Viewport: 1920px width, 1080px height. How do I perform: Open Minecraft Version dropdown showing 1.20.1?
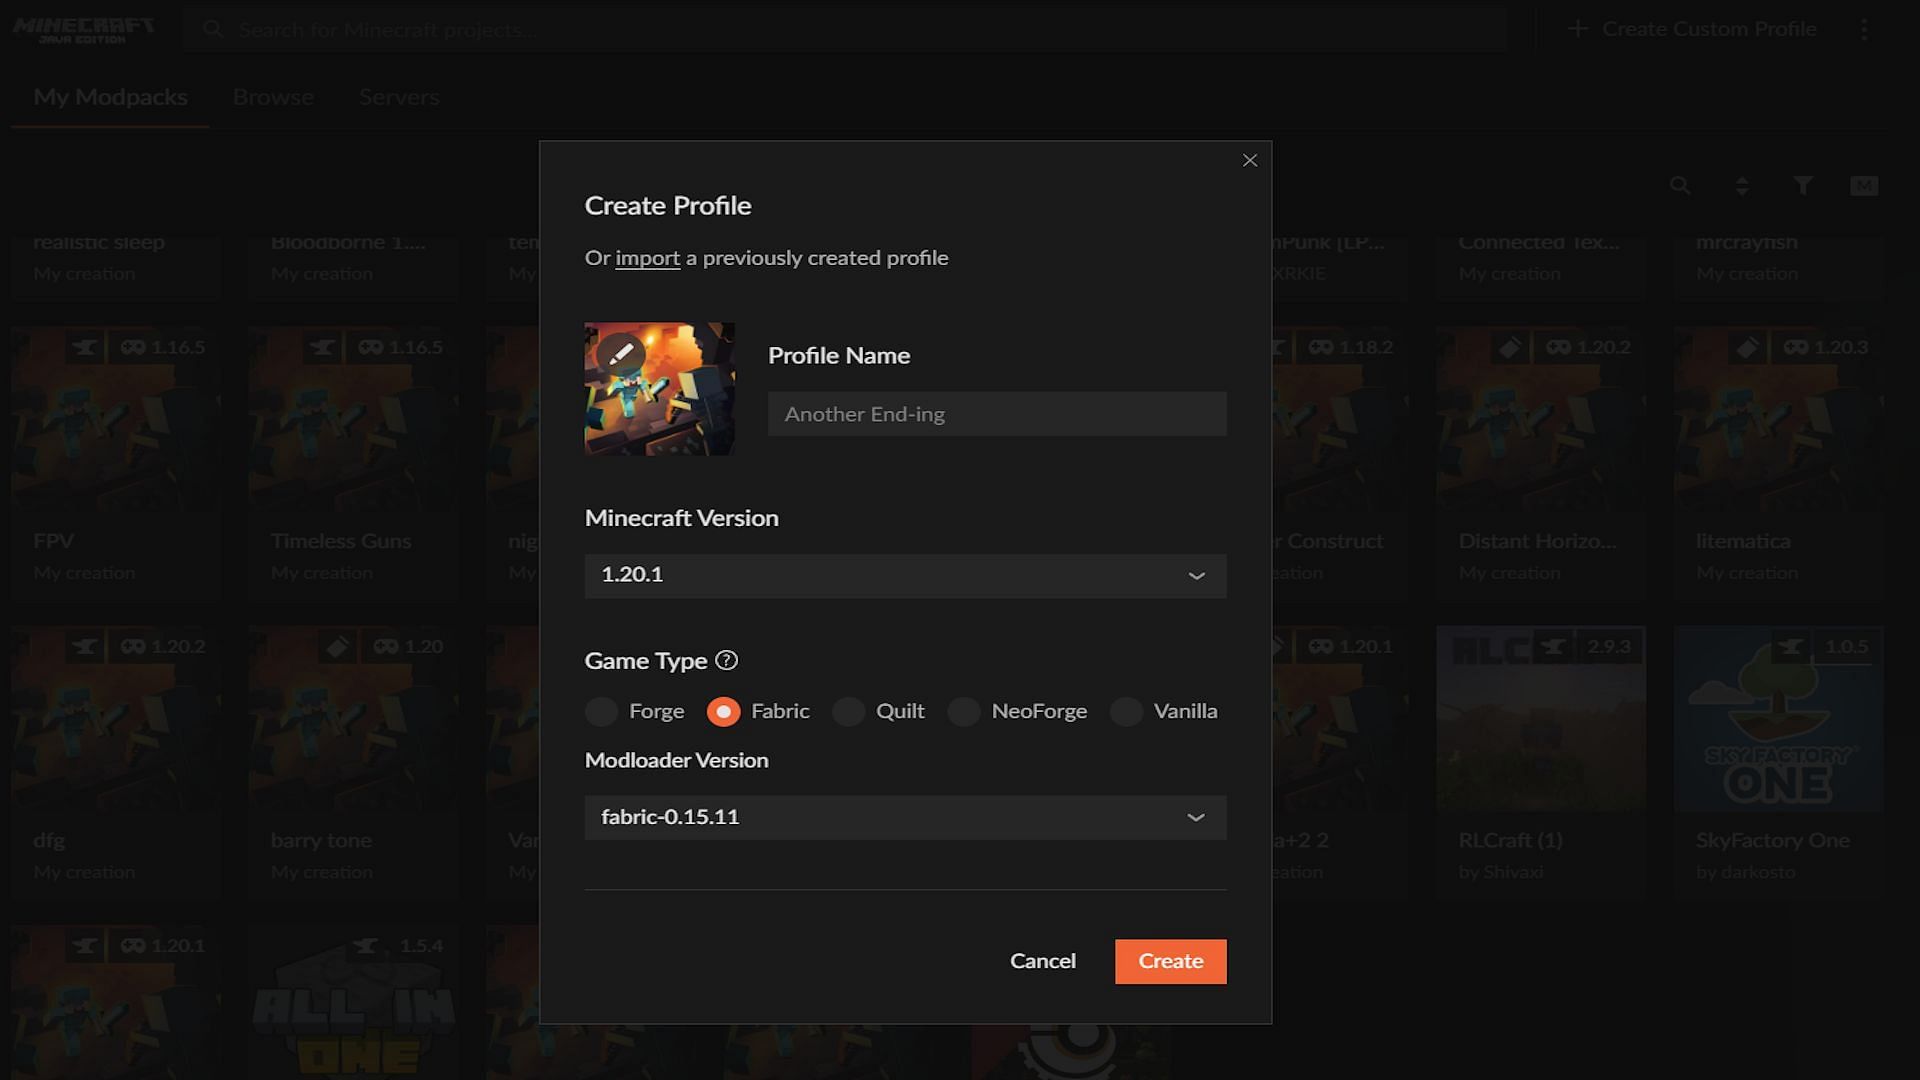click(905, 575)
